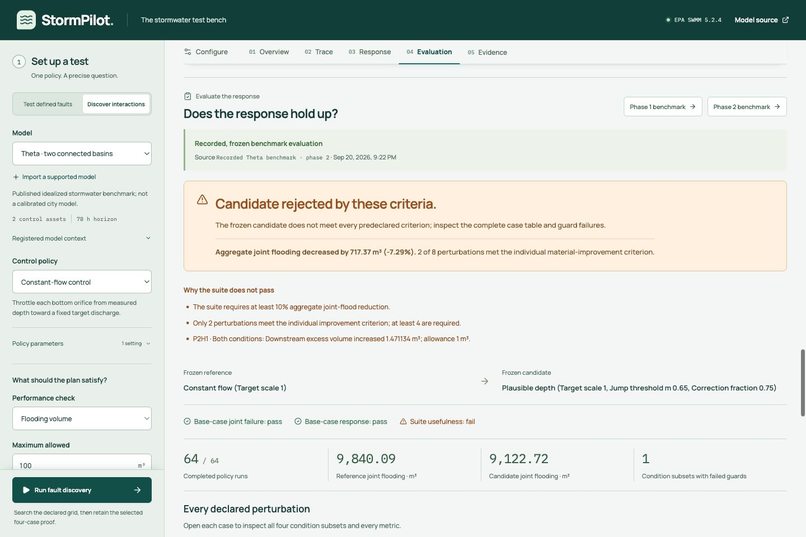Click the arrow on Phase 1 benchmark

click(x=692, y=107)
